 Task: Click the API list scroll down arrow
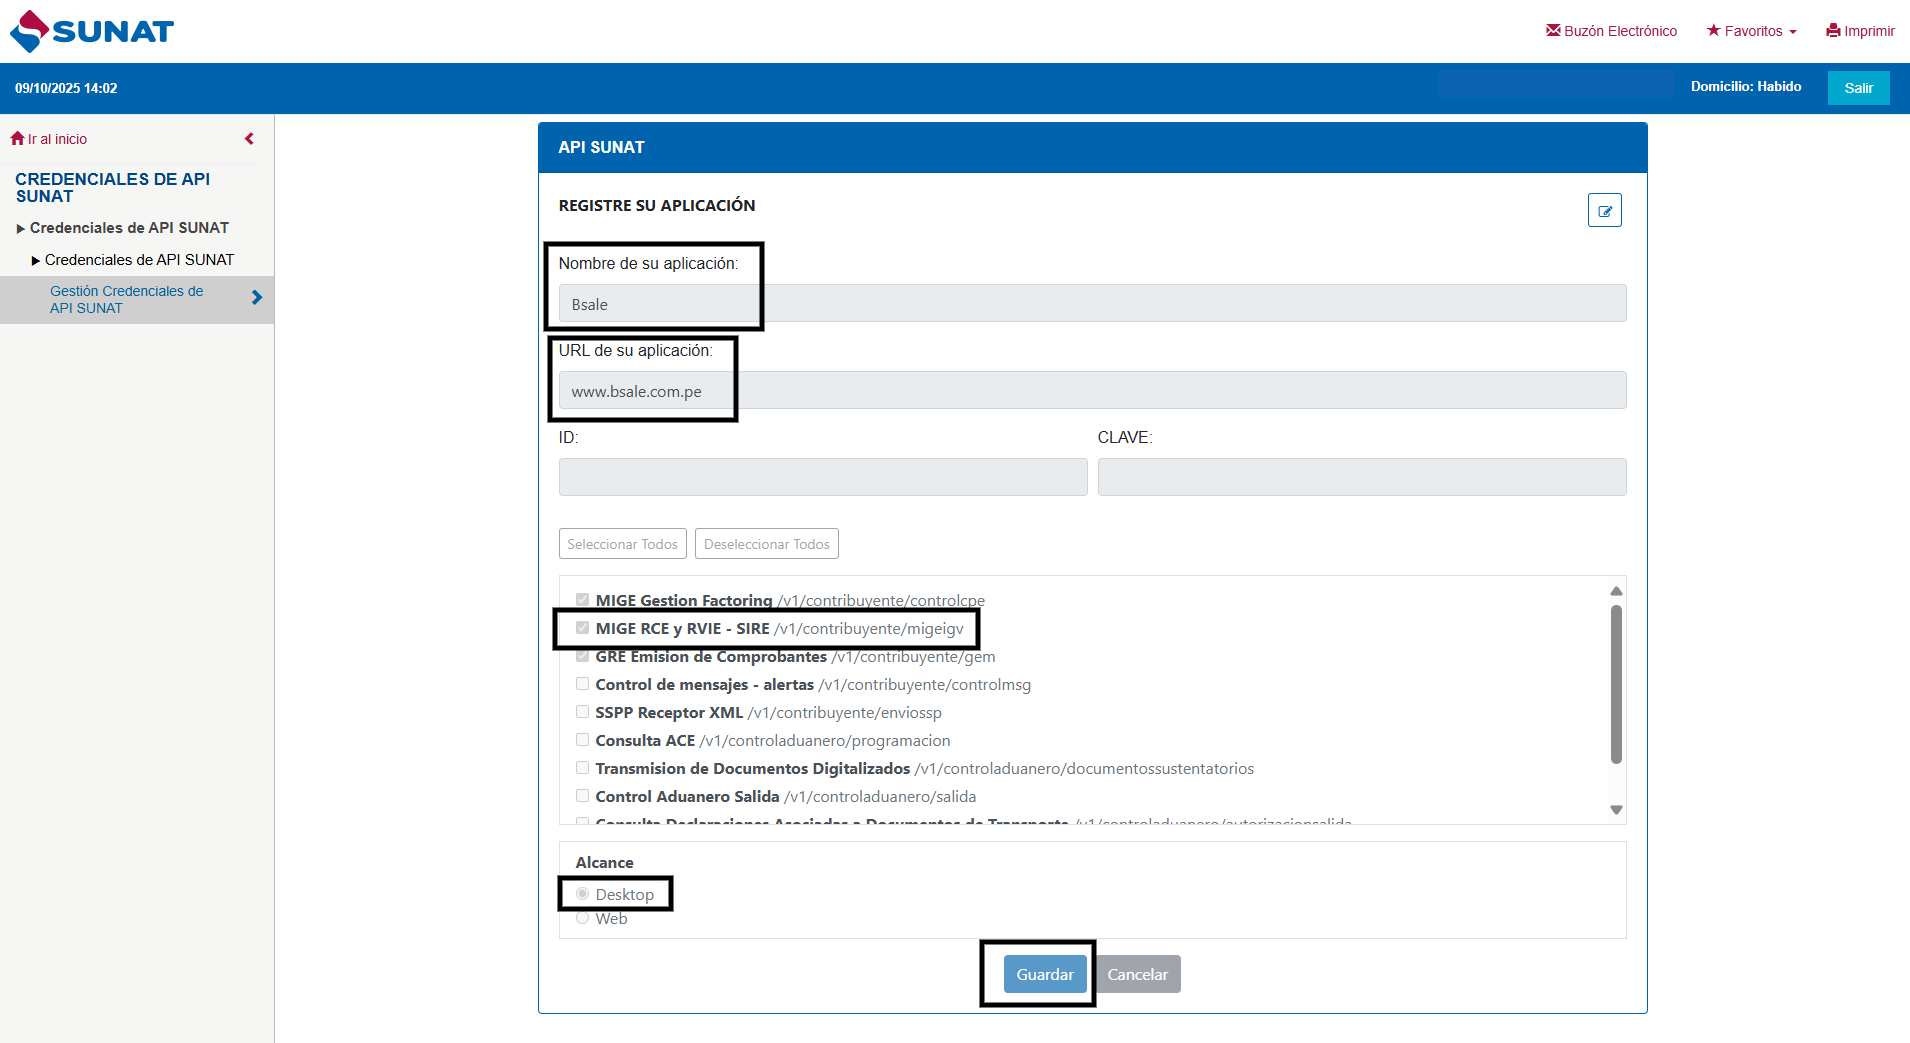click(x=1616, y=810)
